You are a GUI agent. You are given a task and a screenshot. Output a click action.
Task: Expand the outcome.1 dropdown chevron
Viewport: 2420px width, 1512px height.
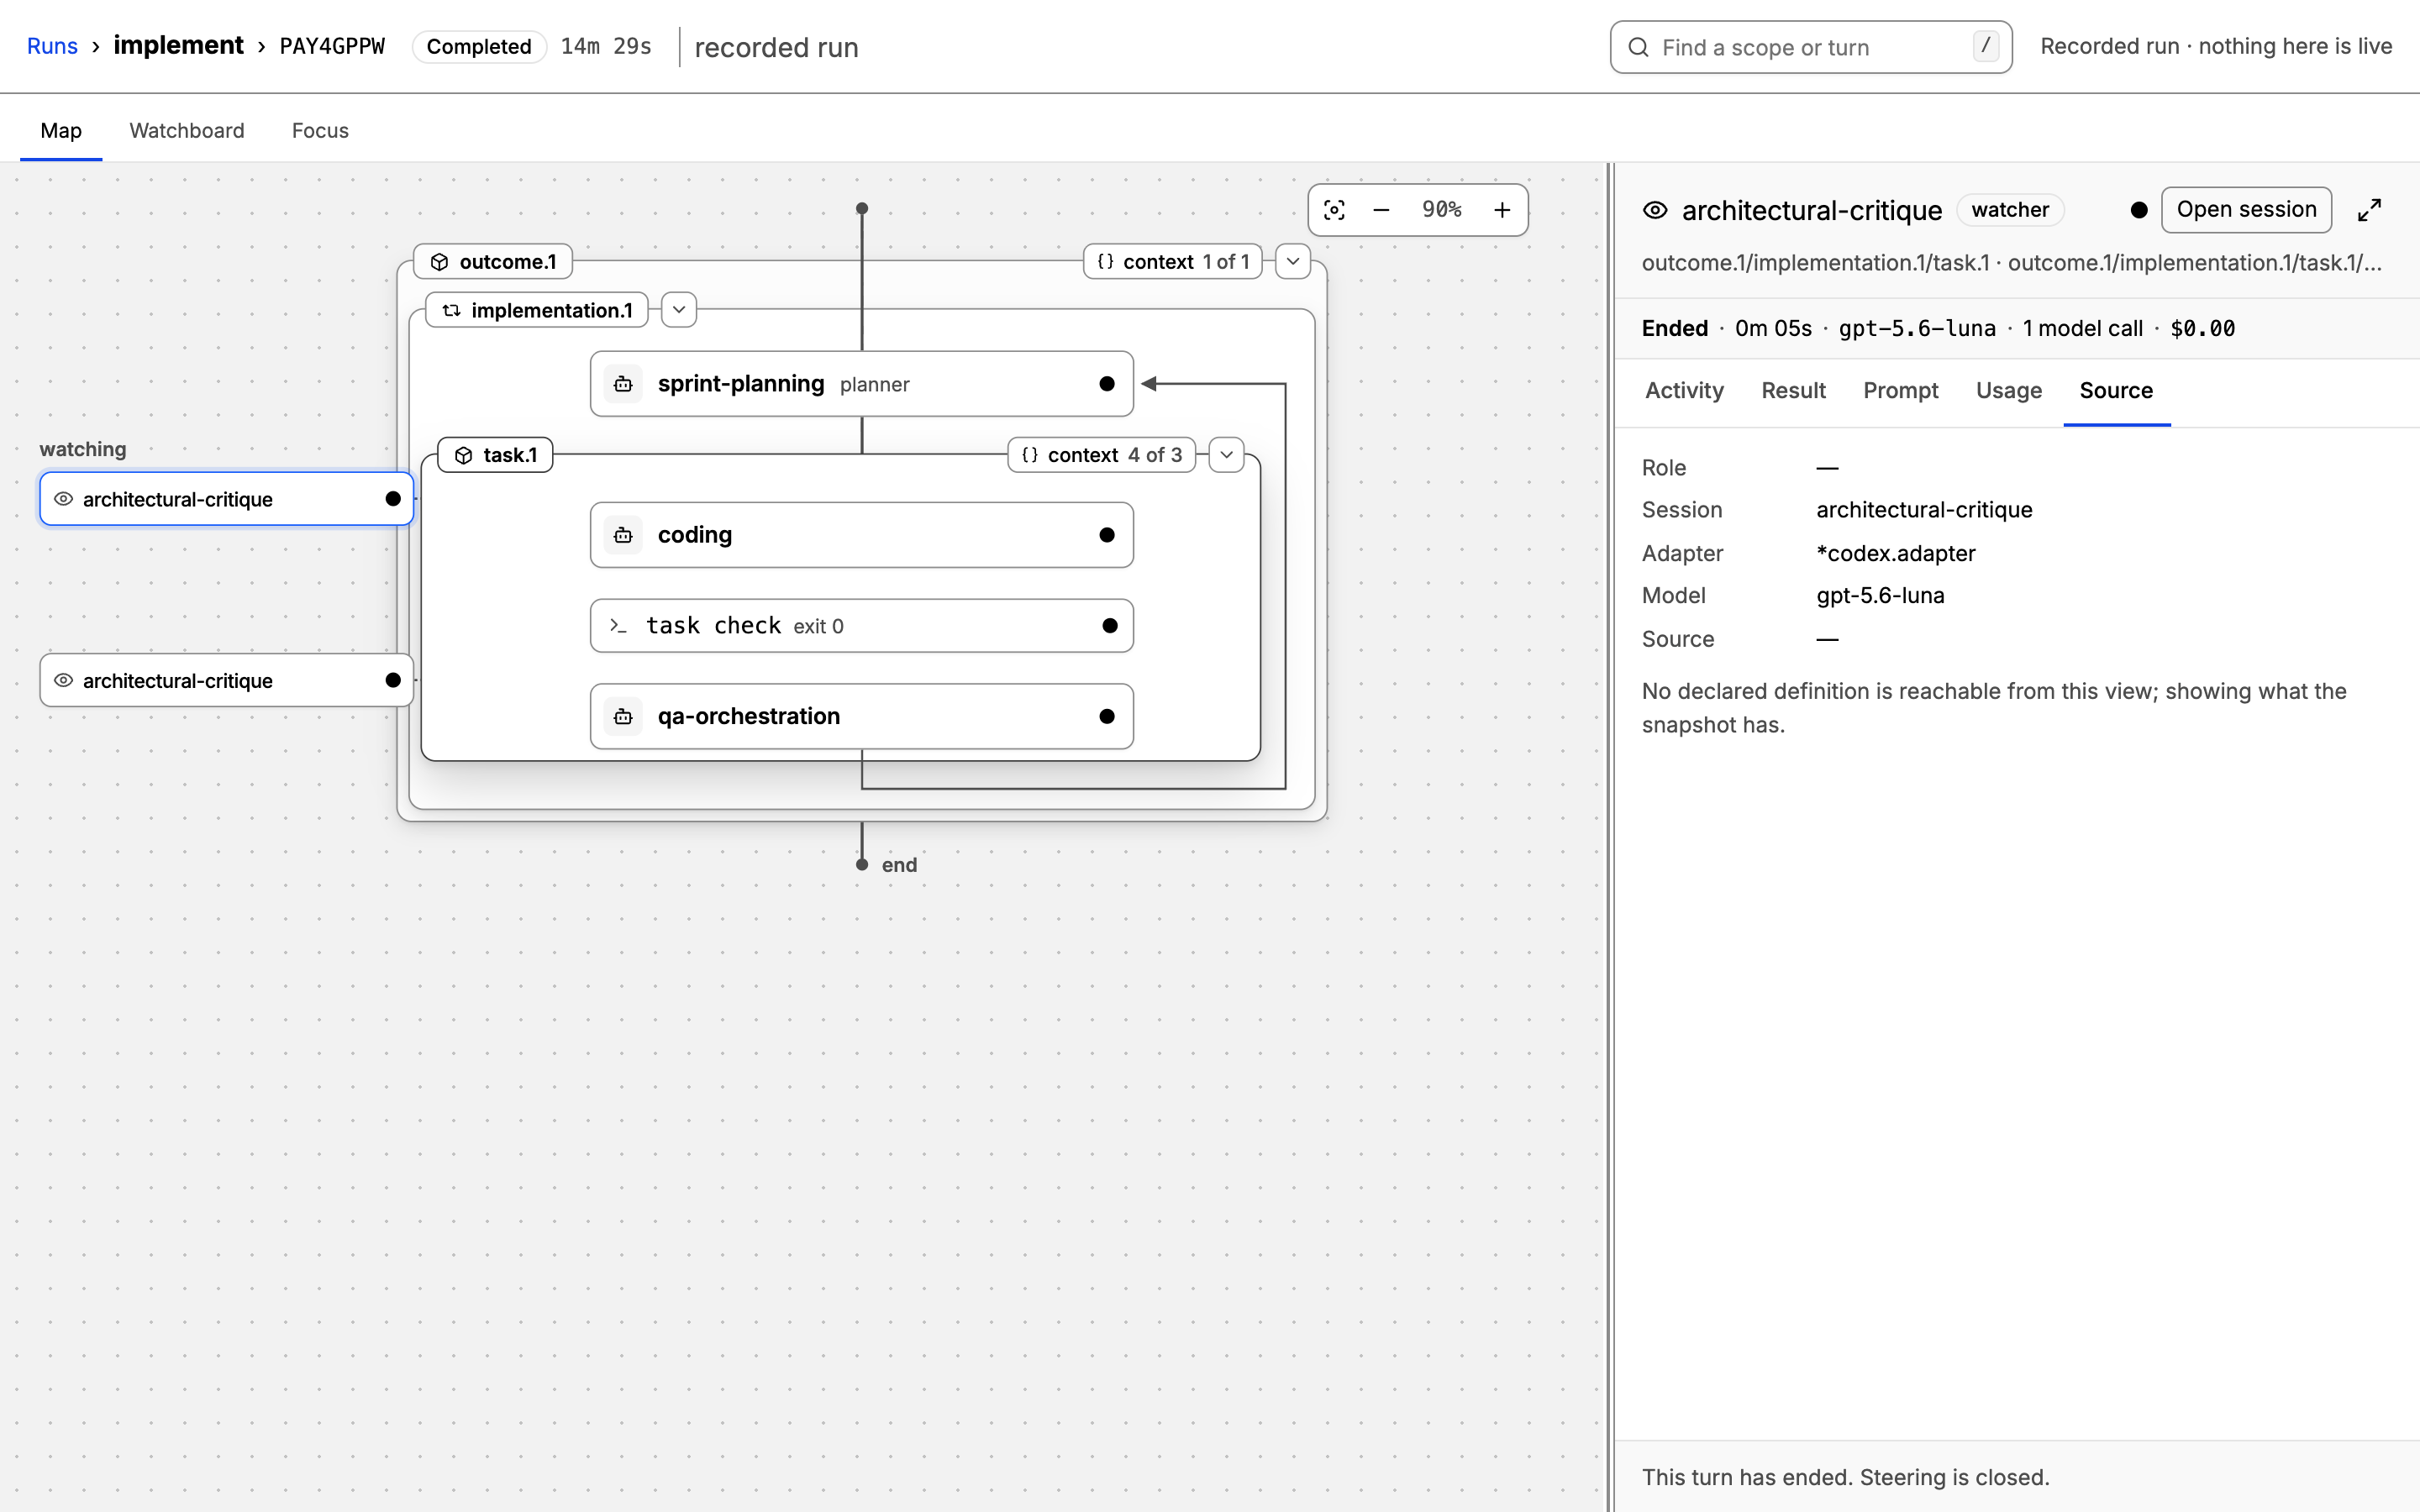1293,262
